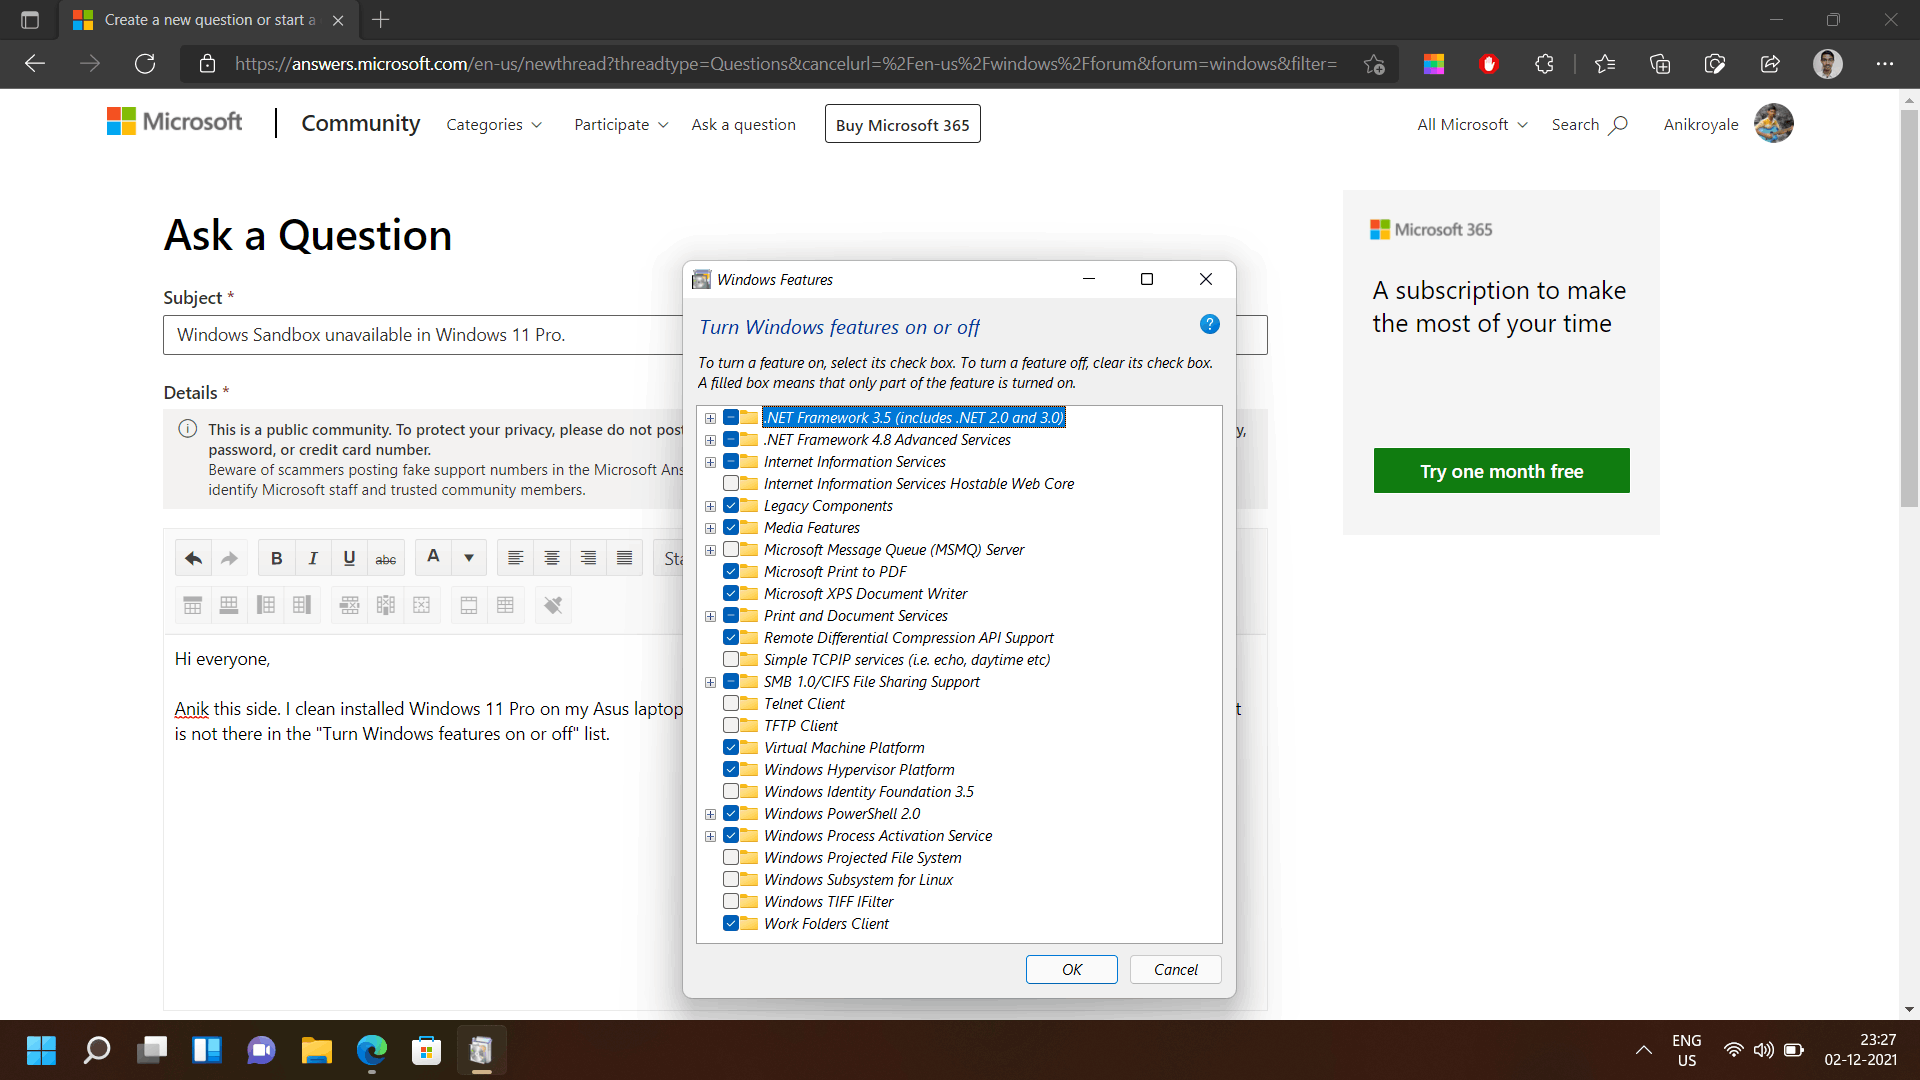Open Search on the Microsoft Community header
1920x1080 pixels.
click(1589, 124)
